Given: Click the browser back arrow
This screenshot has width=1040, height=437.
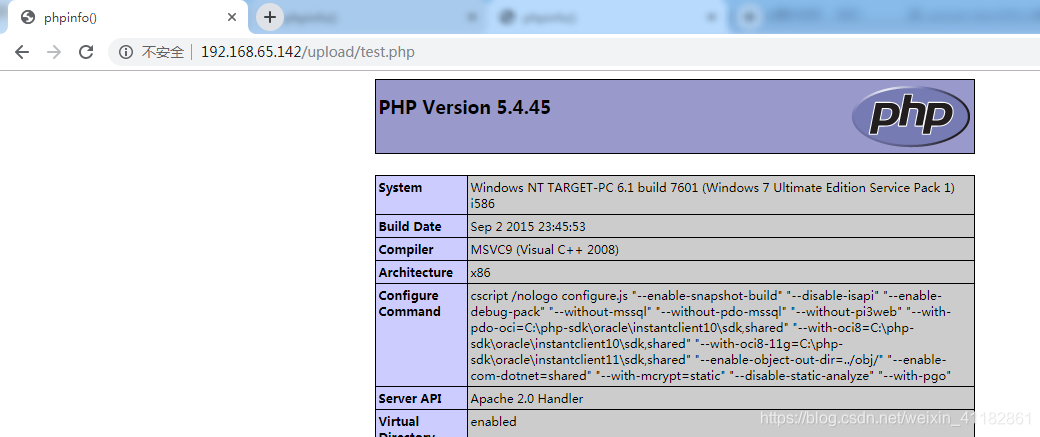Looking at the screenshot, I should (22, 52).
